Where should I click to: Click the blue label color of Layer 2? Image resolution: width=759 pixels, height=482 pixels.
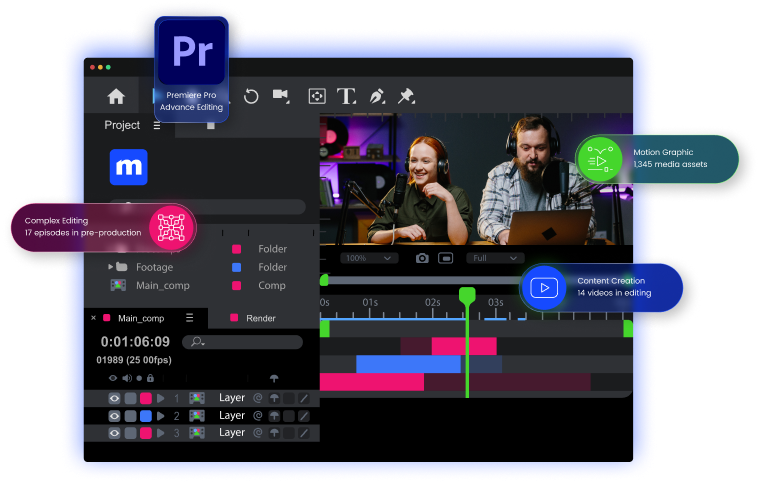[146, 416]
